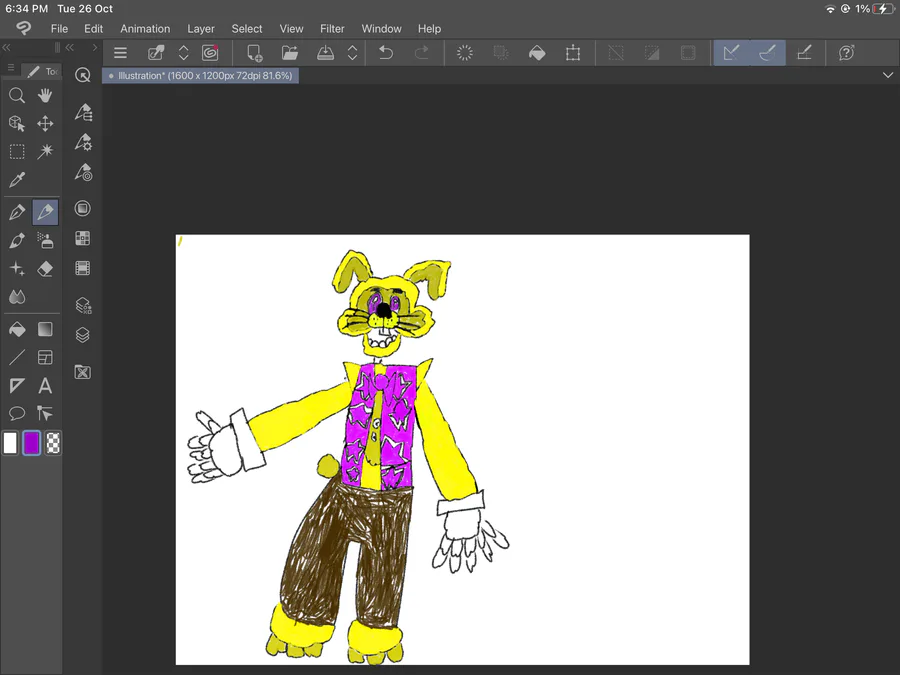The height and width of the screenshot is (675, 900).
Task: Expand save options arrows
Action: (x=352, y=53)
